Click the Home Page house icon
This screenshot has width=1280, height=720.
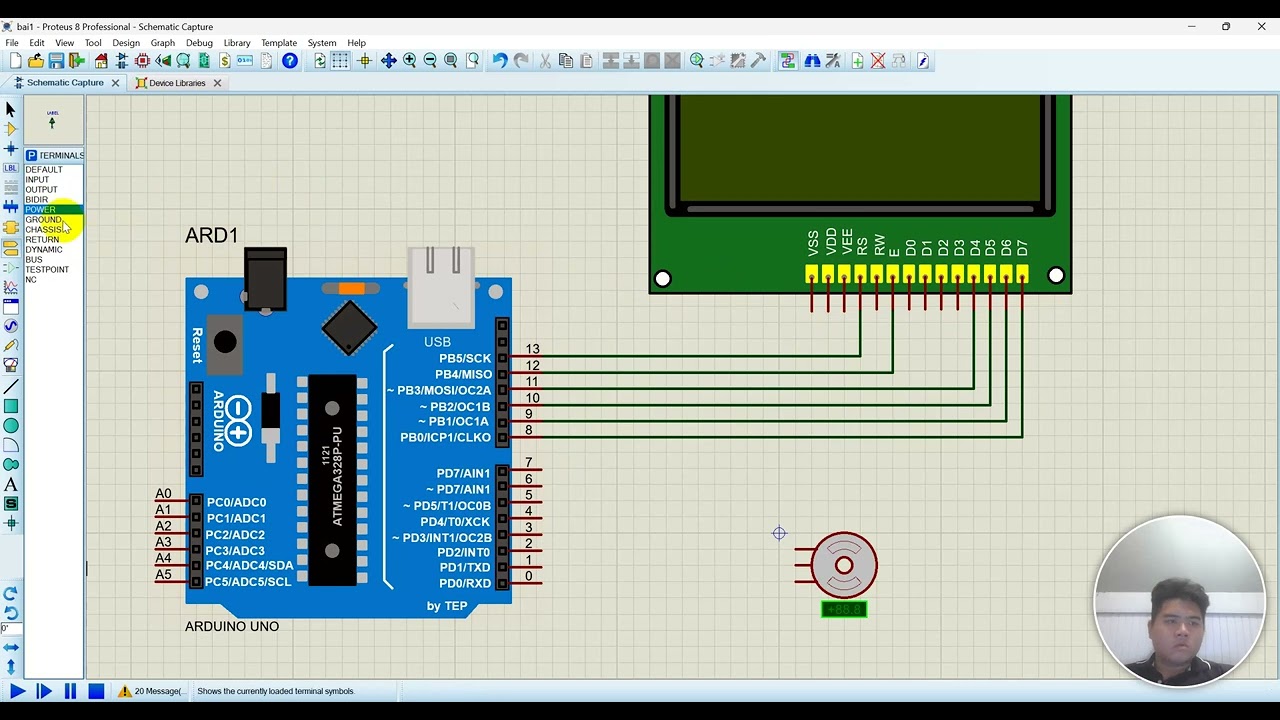(101, 61)
